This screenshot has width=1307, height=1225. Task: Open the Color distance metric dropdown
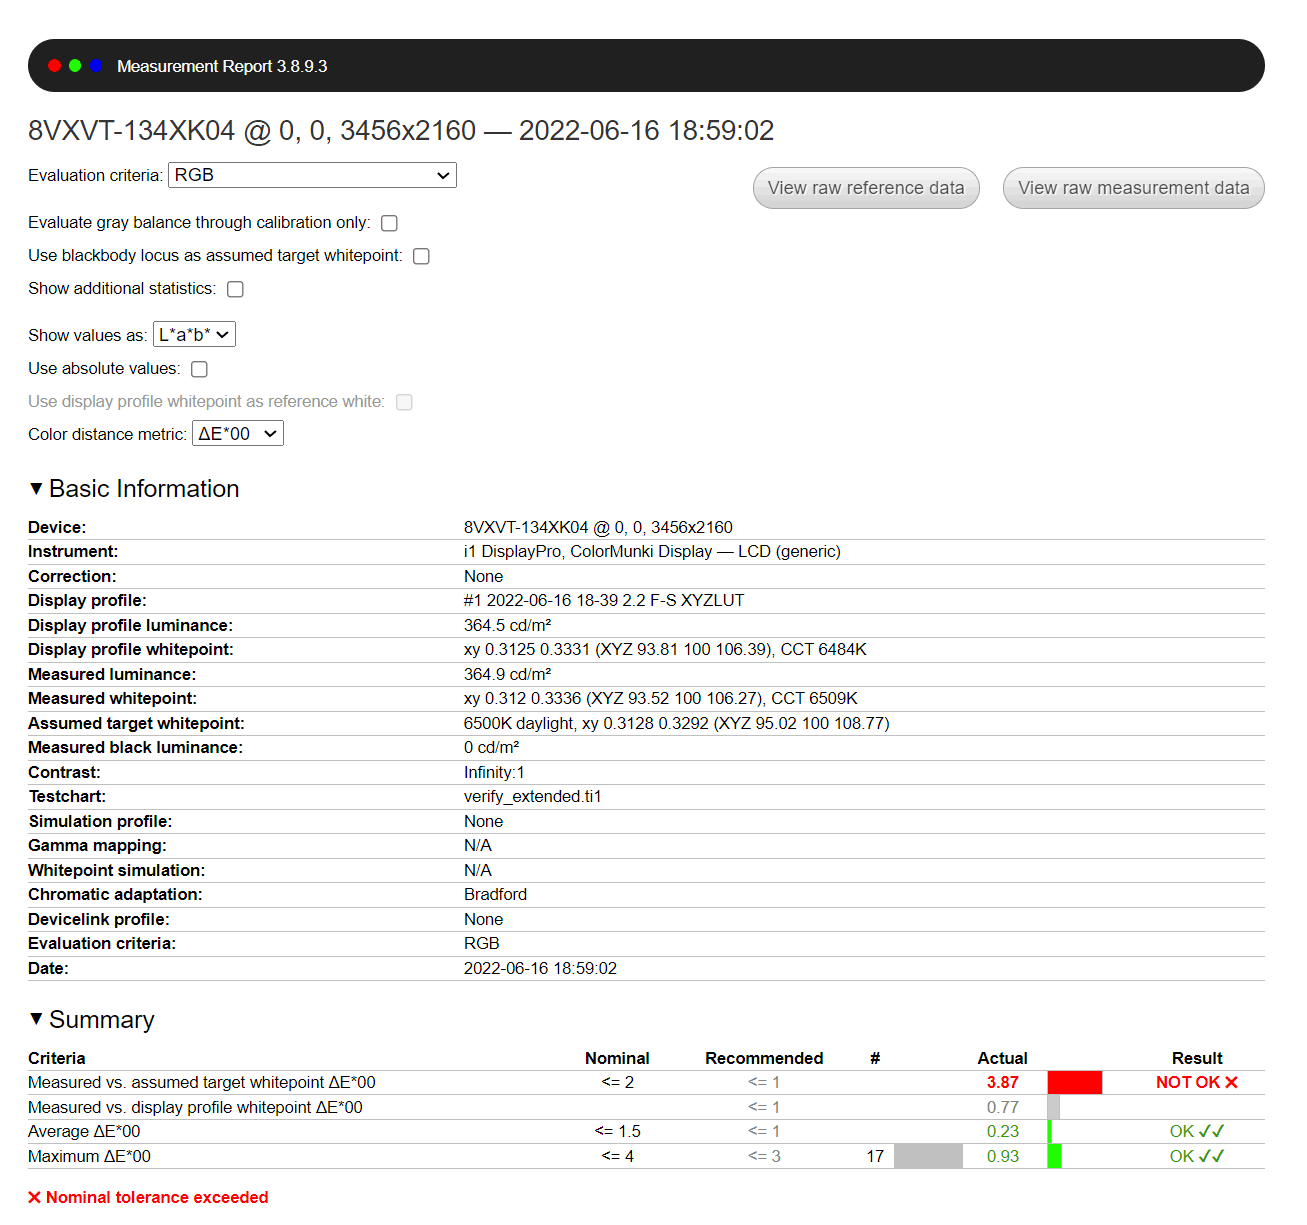[x=238, y=434]
